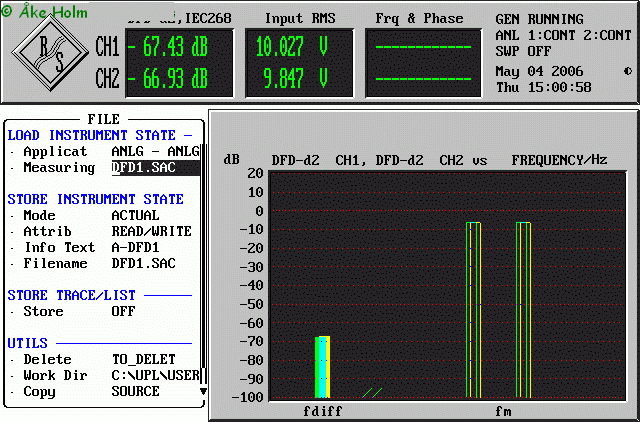The height and width of the screenshot is (422, 640).
Task: Click the FREQUENCY/Hz graph title
Action: pos(559,160)
